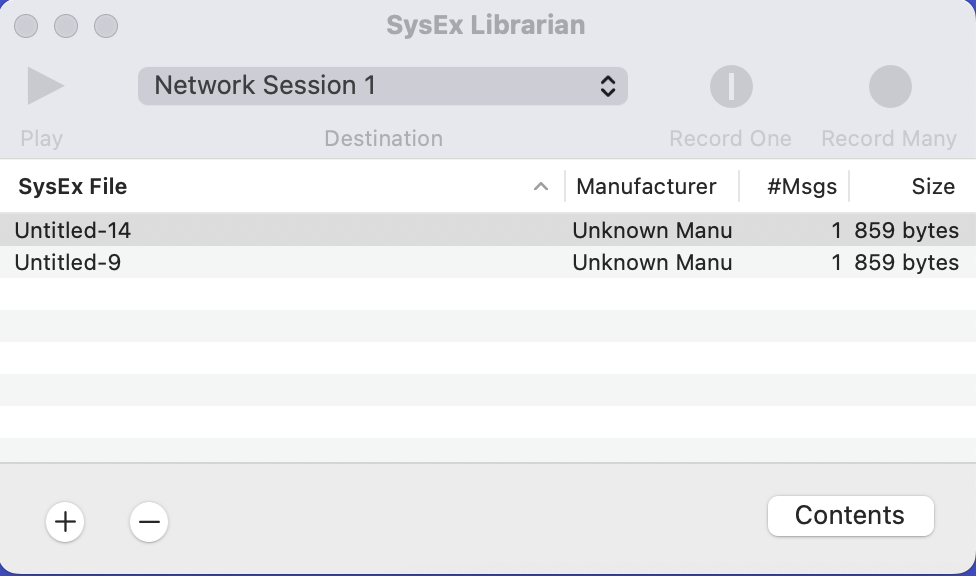Click the Record One icon
This screenshot has height=576, width=976.
(x=731, y=87)
